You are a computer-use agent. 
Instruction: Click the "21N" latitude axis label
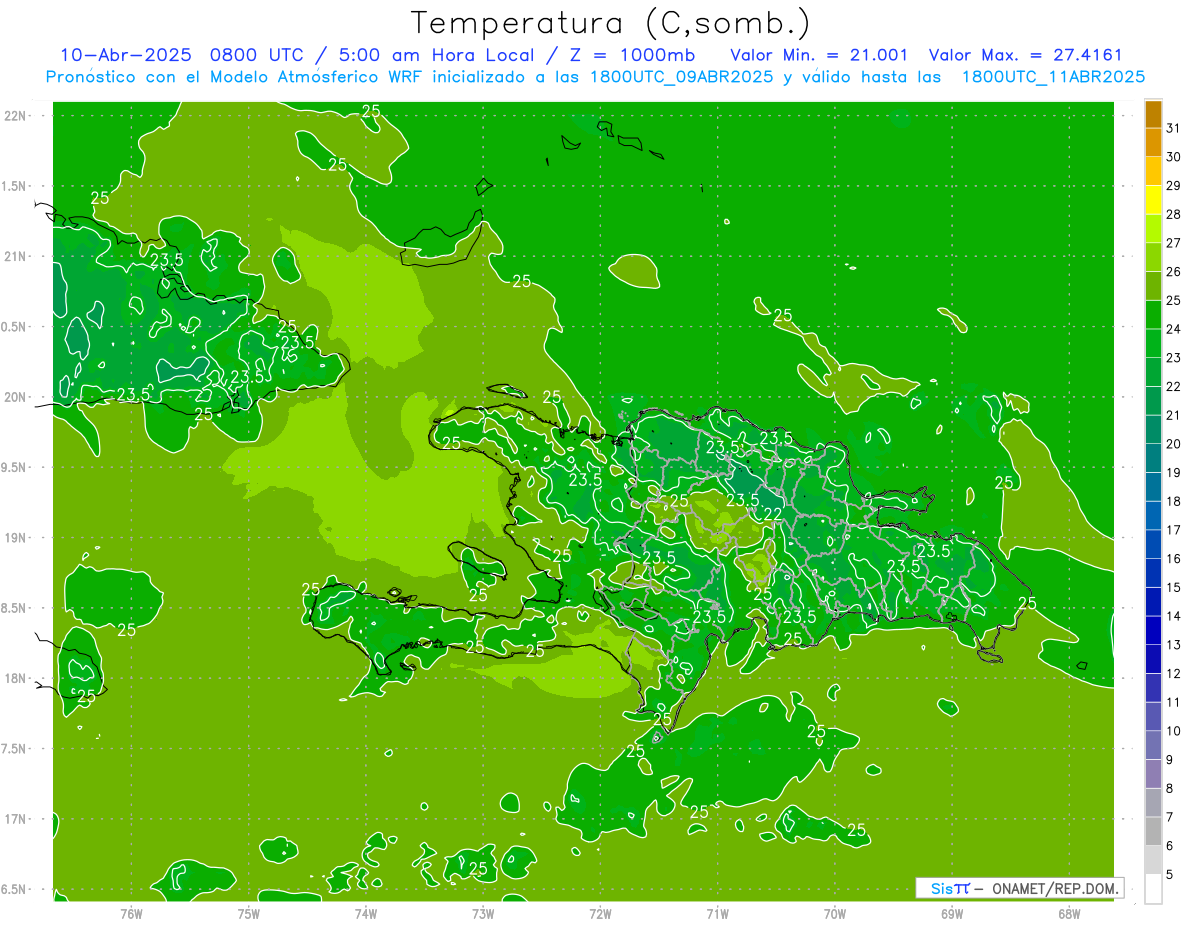[x=15, y=256]
